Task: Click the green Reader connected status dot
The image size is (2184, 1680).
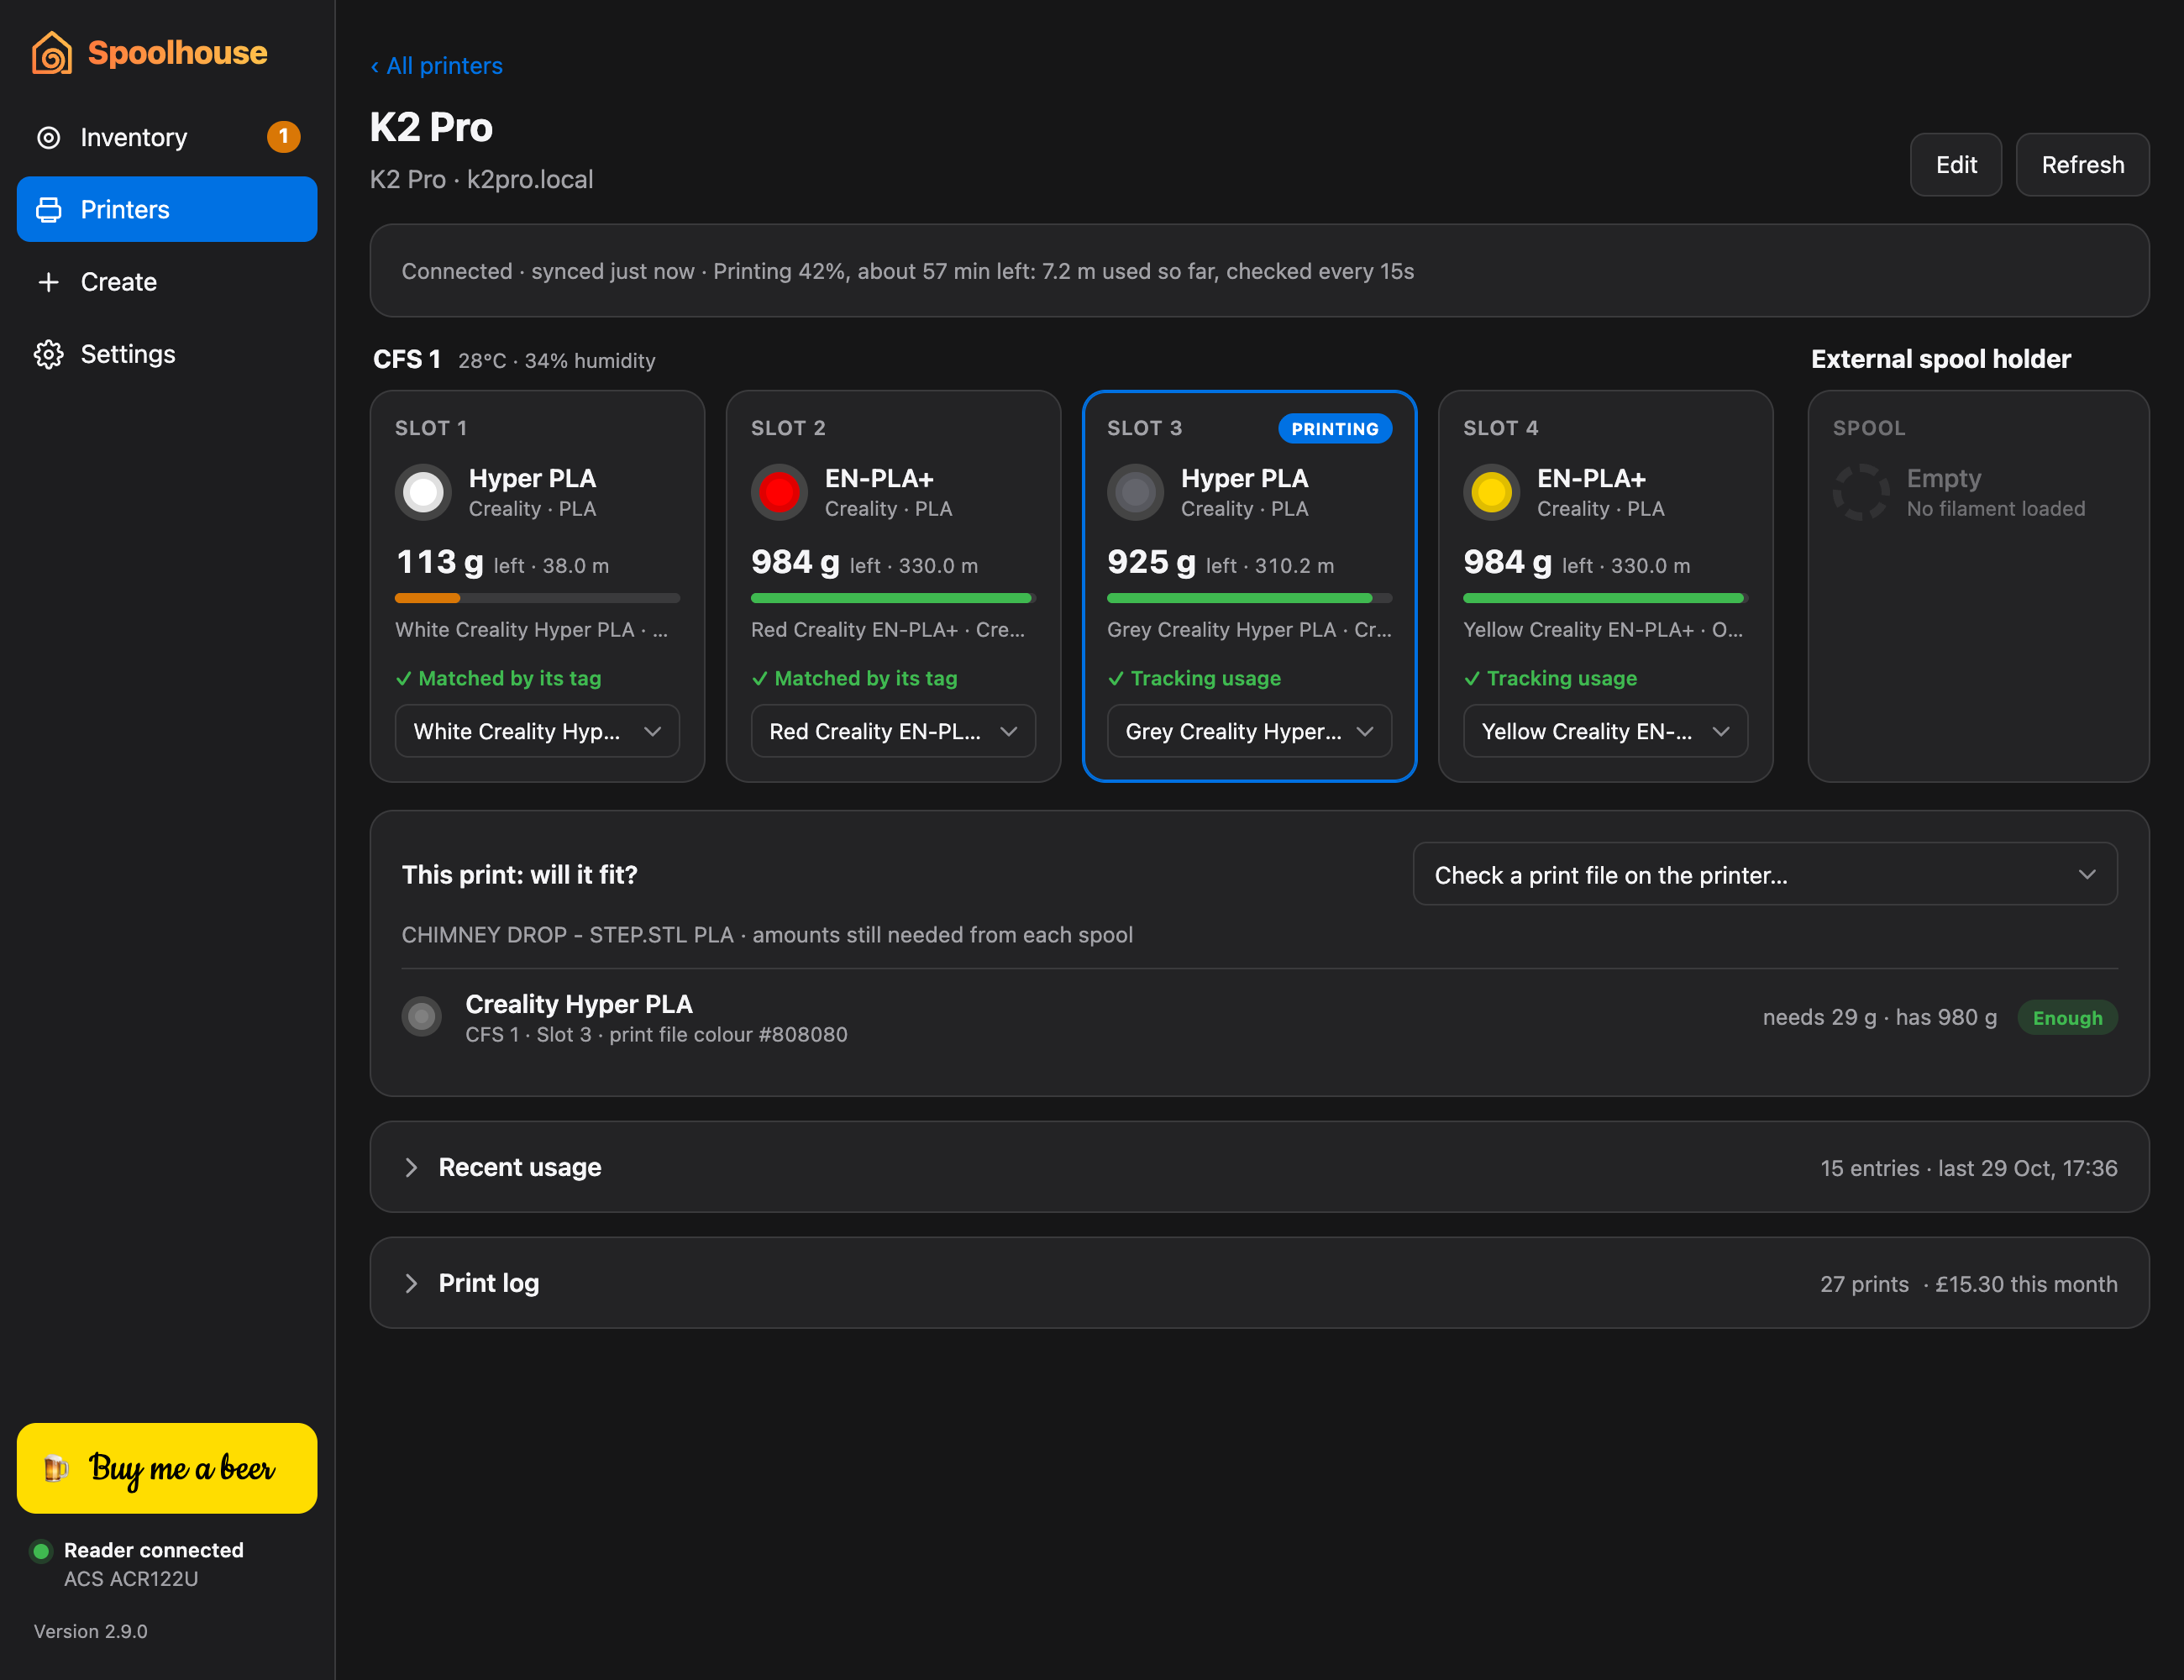Action: pyautogui.click(x=41, y=1550)
